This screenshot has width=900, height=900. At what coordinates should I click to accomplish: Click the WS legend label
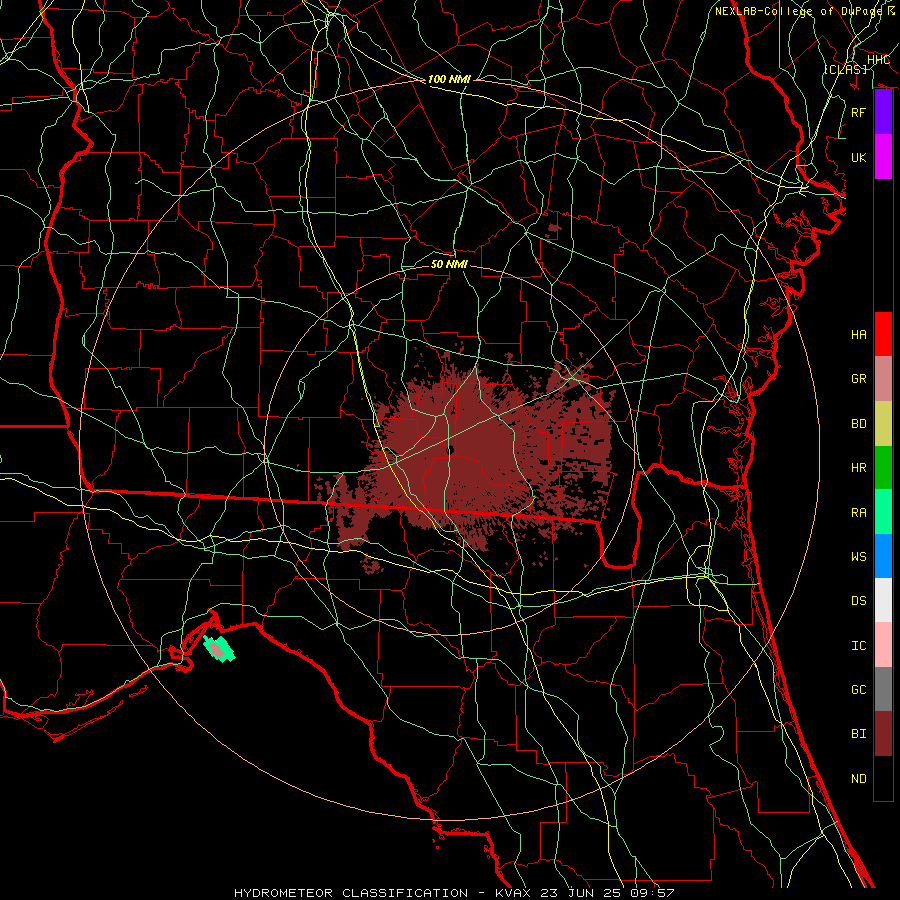(x=858, y=557)
